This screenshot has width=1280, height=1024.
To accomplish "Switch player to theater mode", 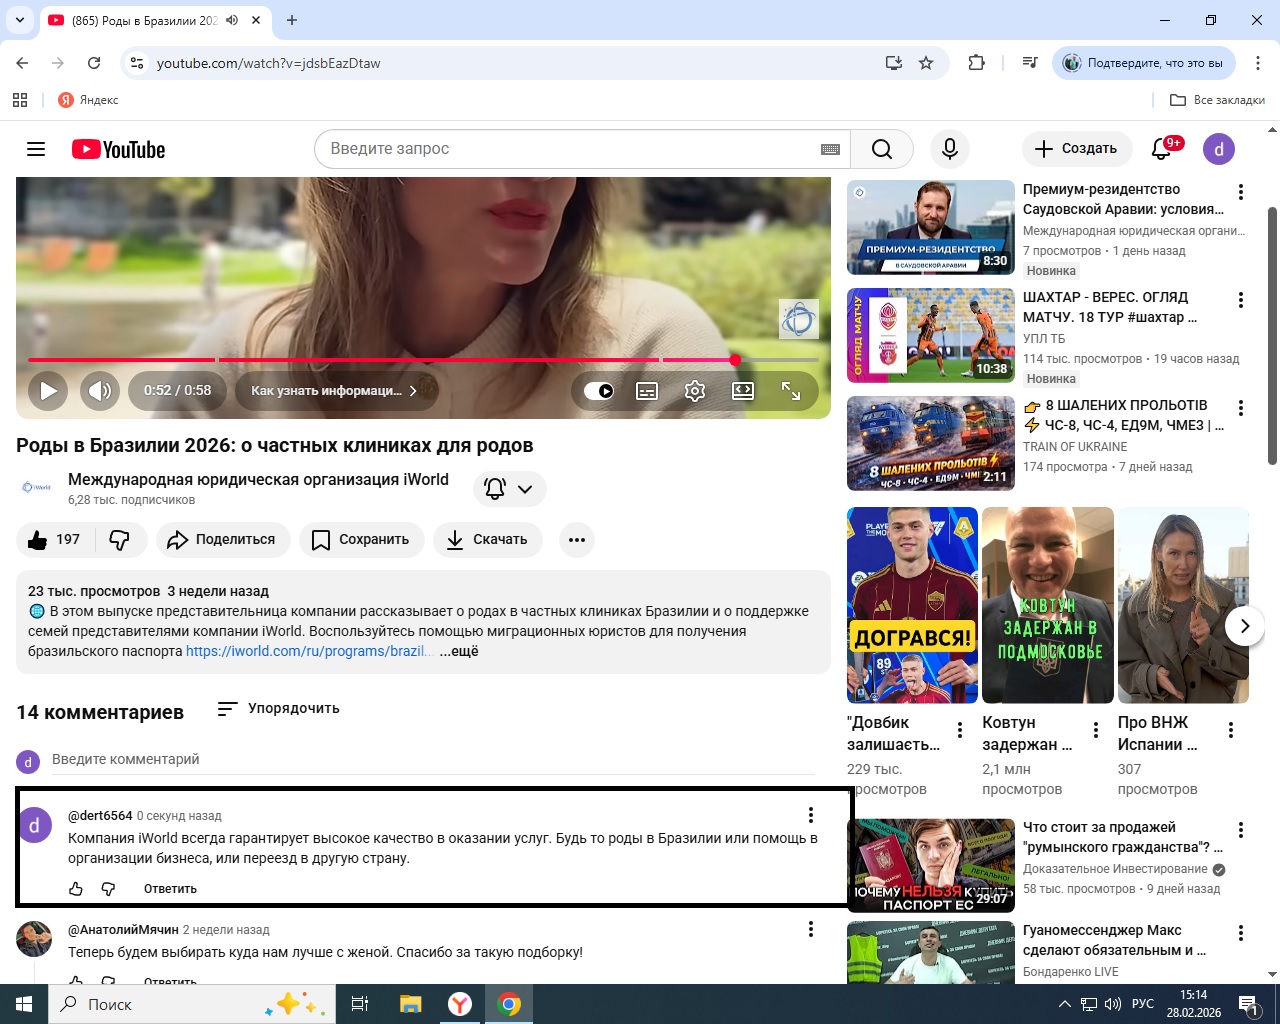I will pyautogui.click(x=743, y=391).
